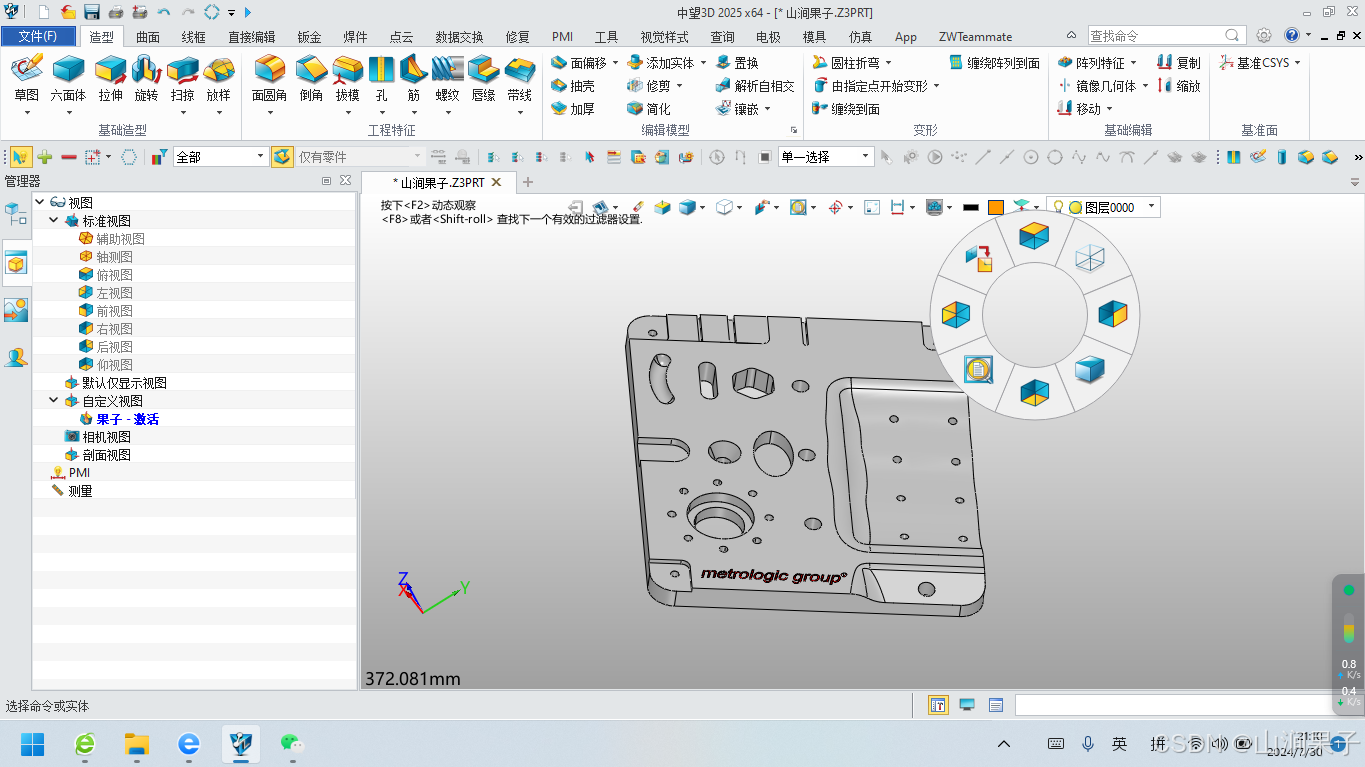Click the black line color swatch

pyautogui.click(x=971, y=207)
